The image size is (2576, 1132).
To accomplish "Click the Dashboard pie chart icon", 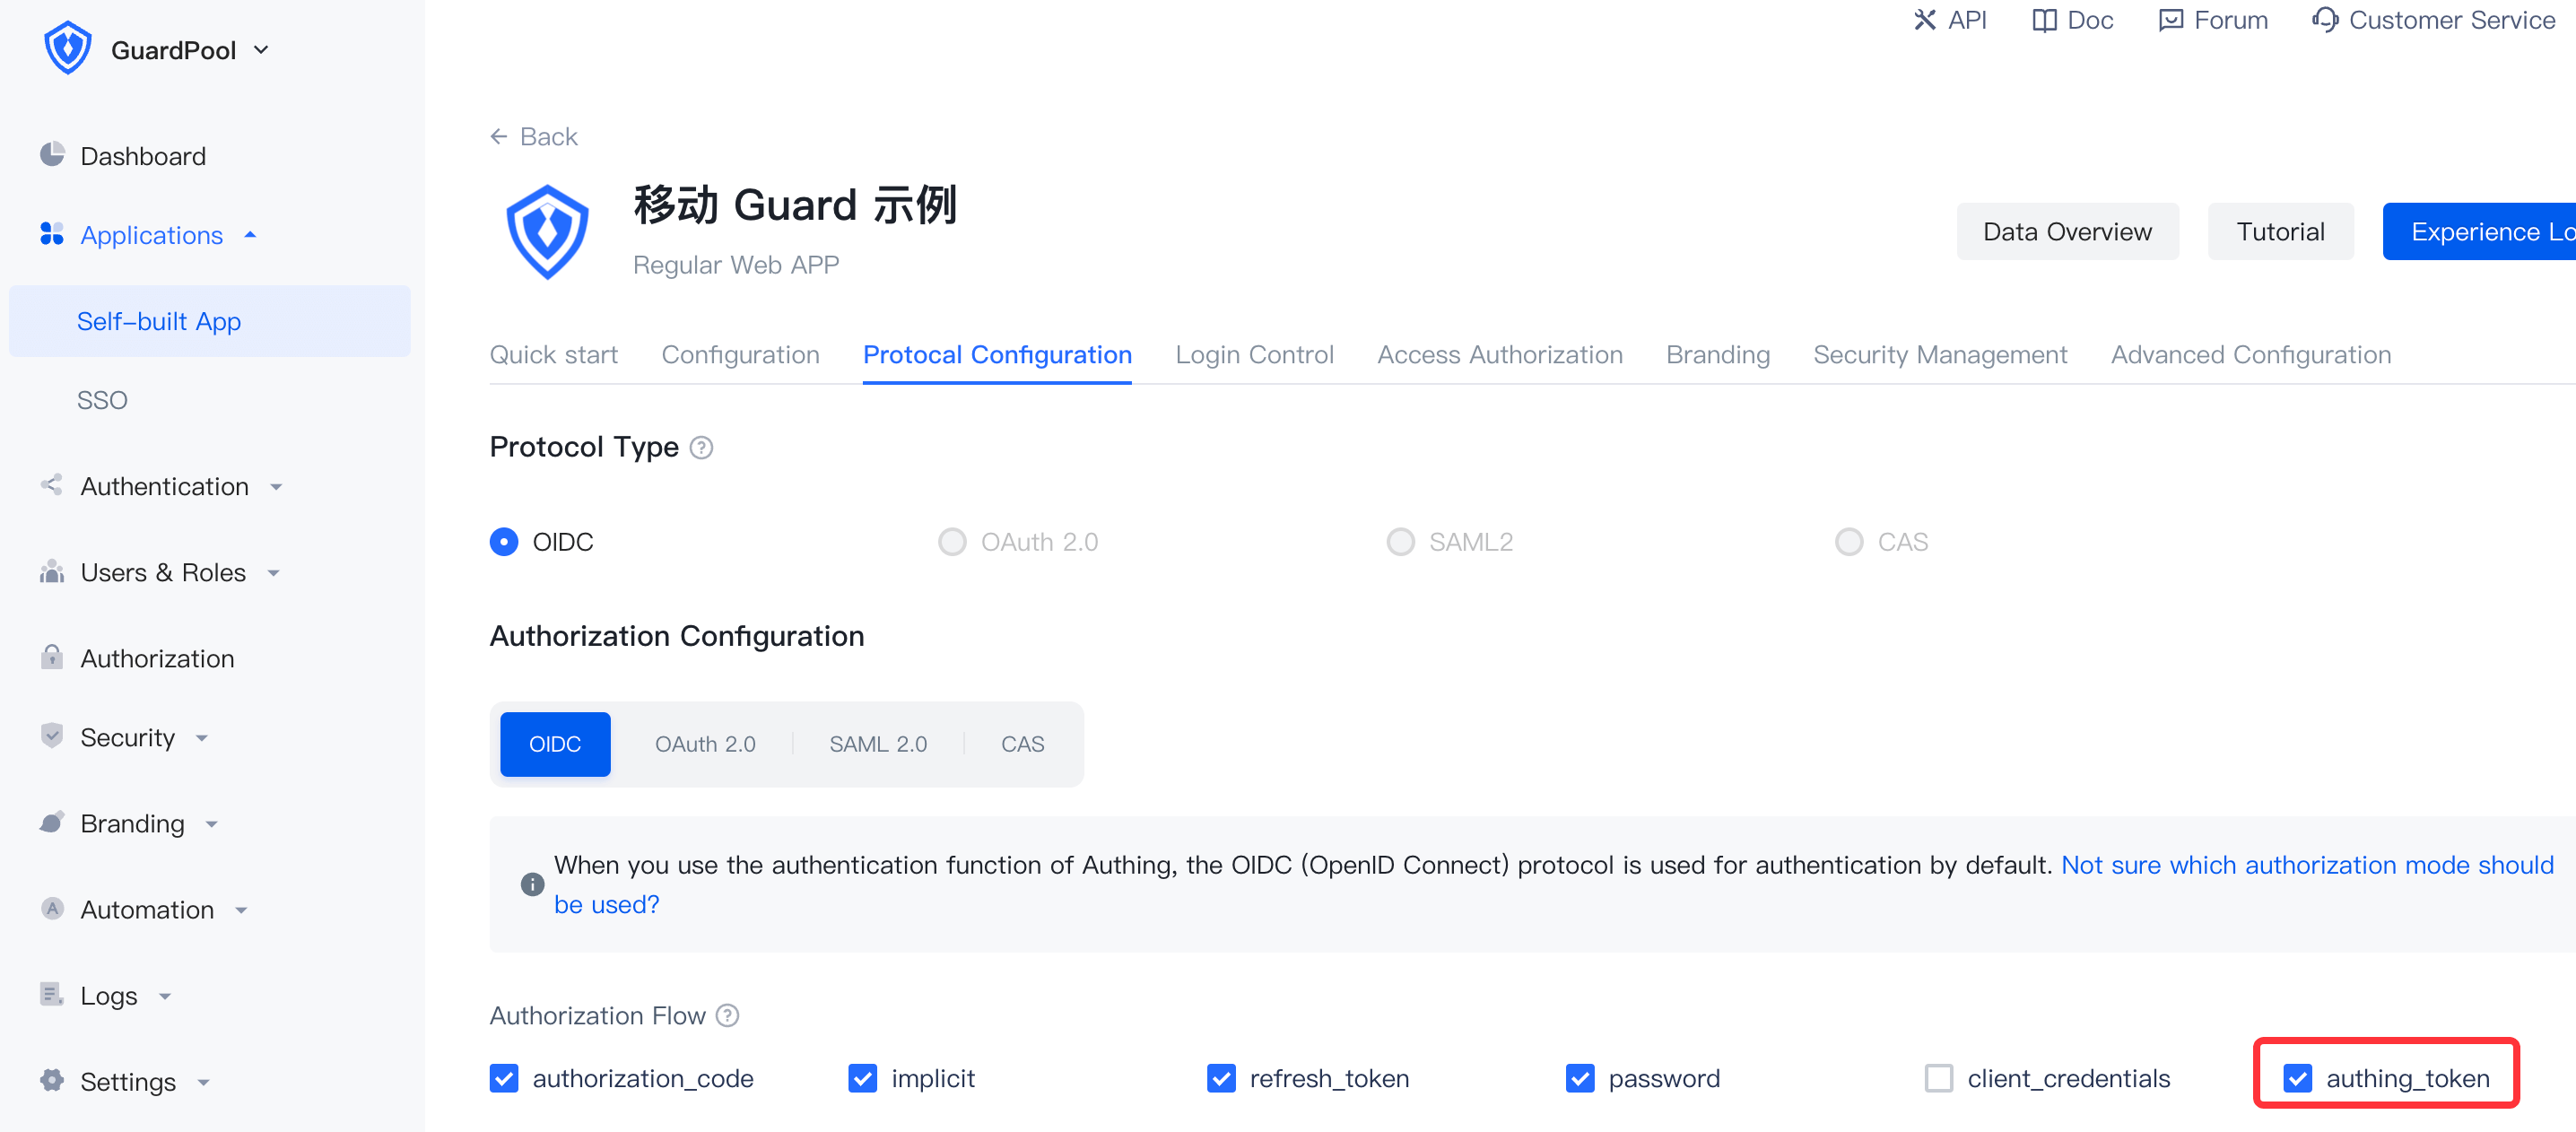I will 52,155.
